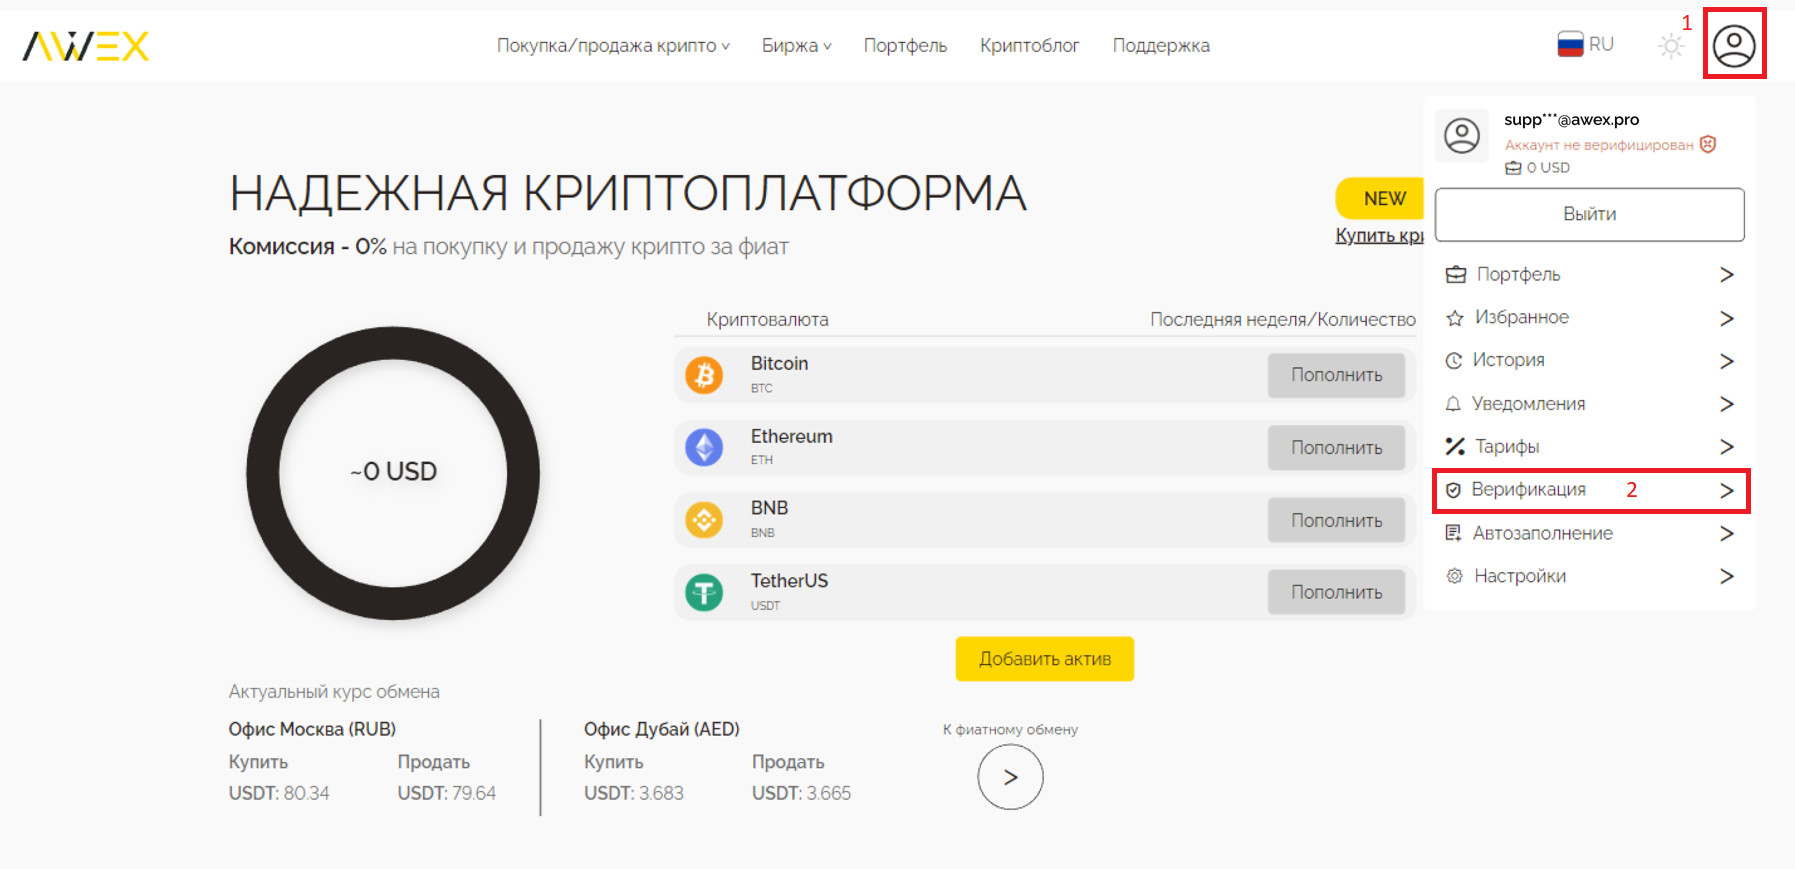Screen dimensions: 1795x869
Task: Expand Автозаполнение via its chevron arrow
Action: click(1727, 534)
